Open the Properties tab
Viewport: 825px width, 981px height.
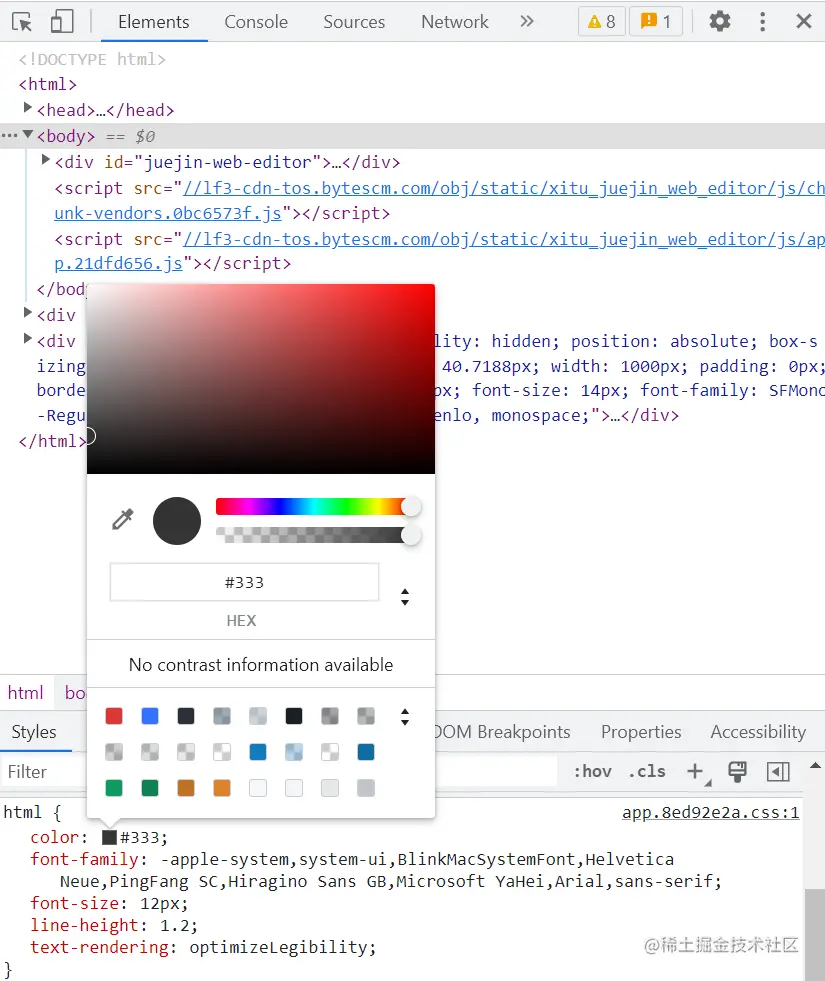(641, 732)
